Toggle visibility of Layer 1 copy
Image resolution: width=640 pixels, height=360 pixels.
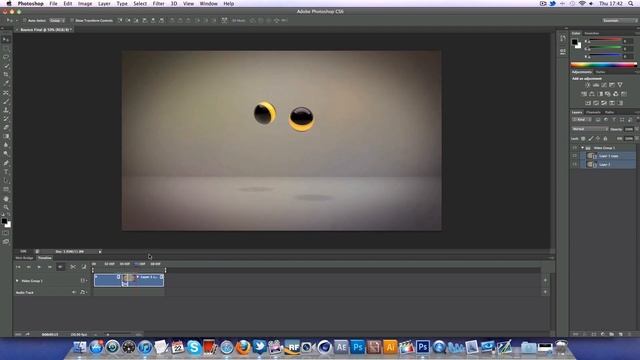pyautogui.click(x=575, y=156)
